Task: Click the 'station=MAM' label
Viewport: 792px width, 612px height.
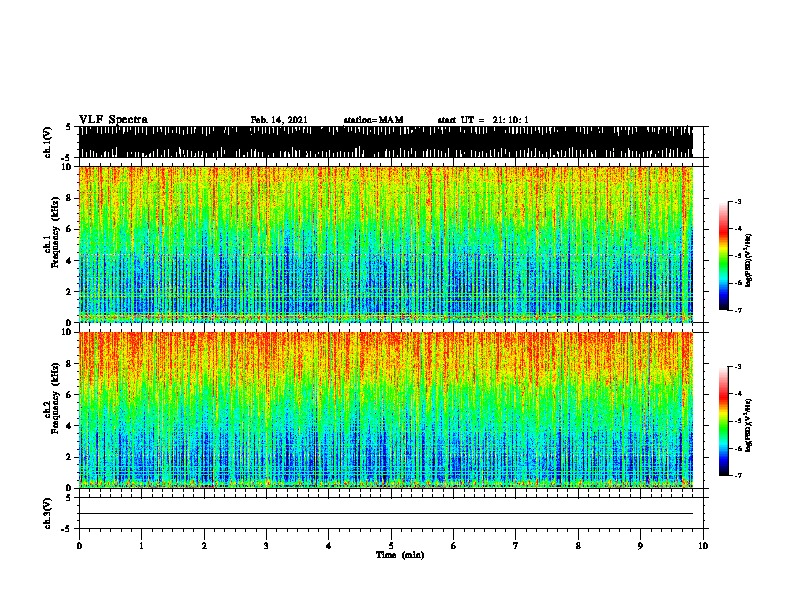Action: click(x=373, y=120)
